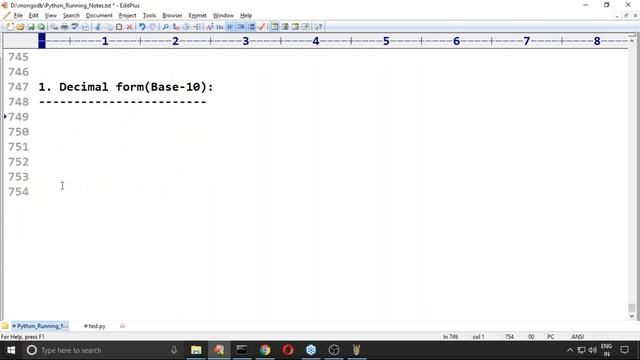The image size is (640, 360).
Task: Open Google Chrome from the taskbar
Action: coord(265,350)
